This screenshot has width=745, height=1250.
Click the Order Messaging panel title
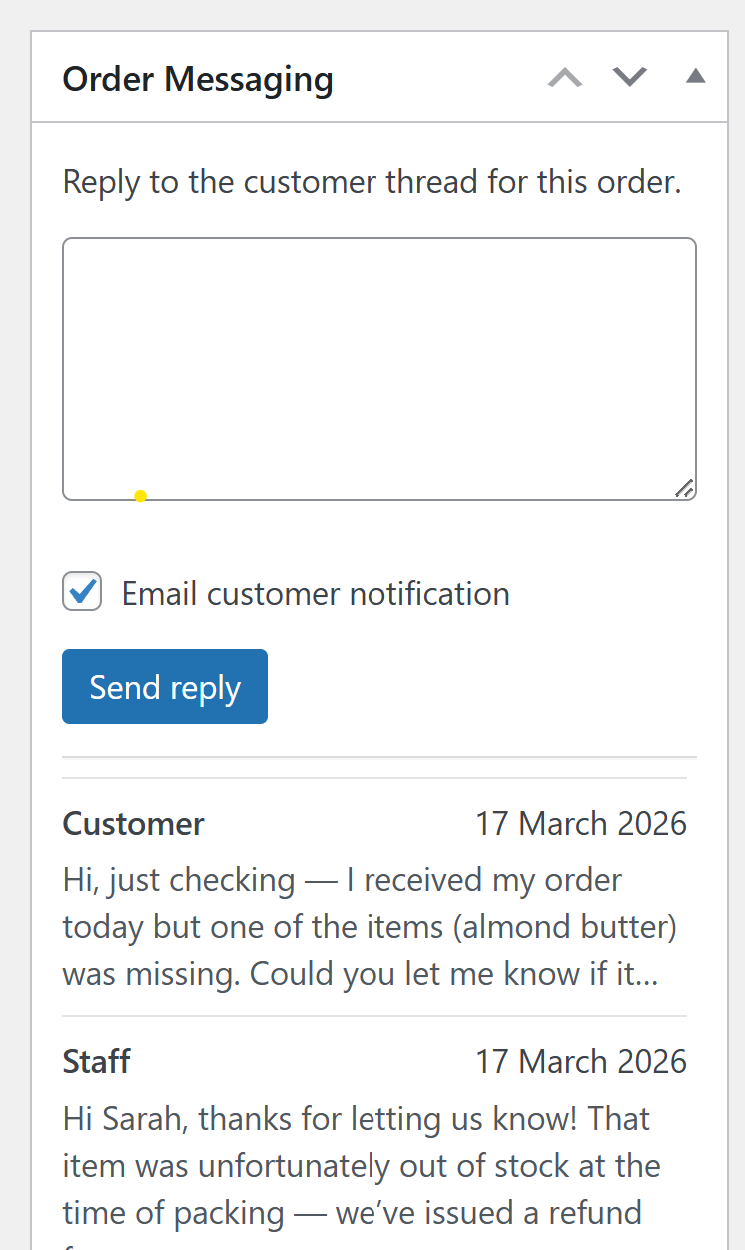click(198, 79)
